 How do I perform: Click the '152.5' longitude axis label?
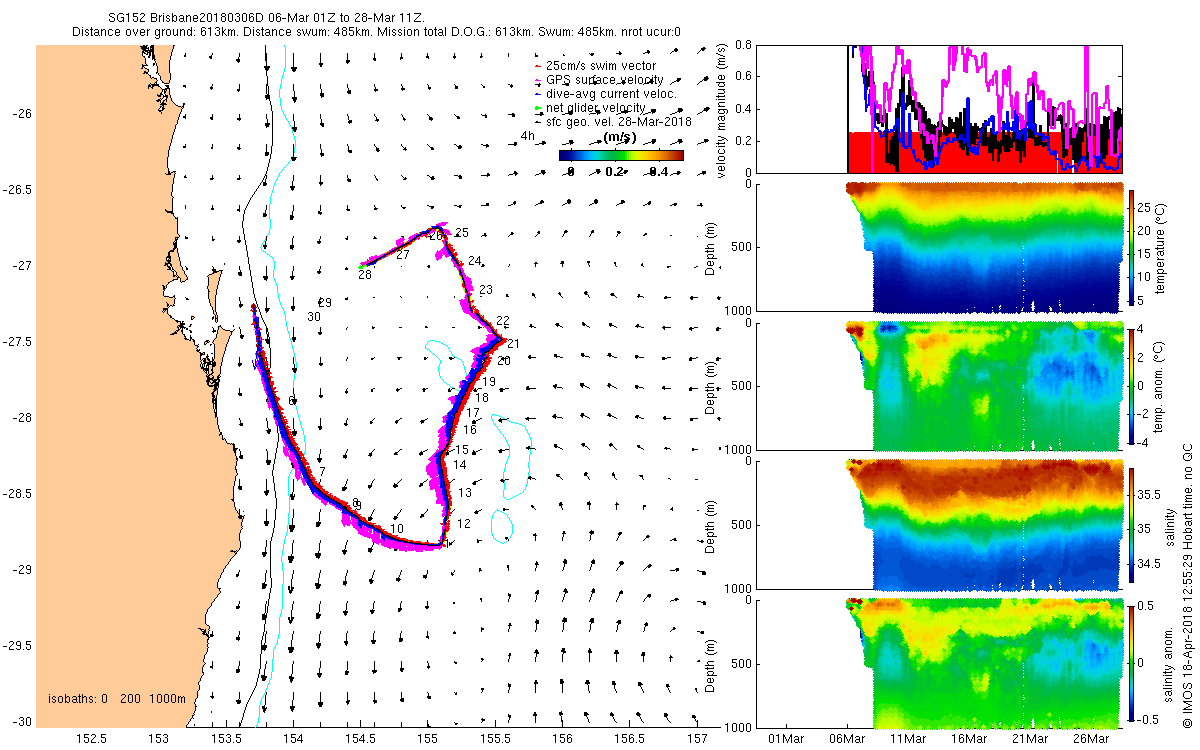(x=91, y=740)
